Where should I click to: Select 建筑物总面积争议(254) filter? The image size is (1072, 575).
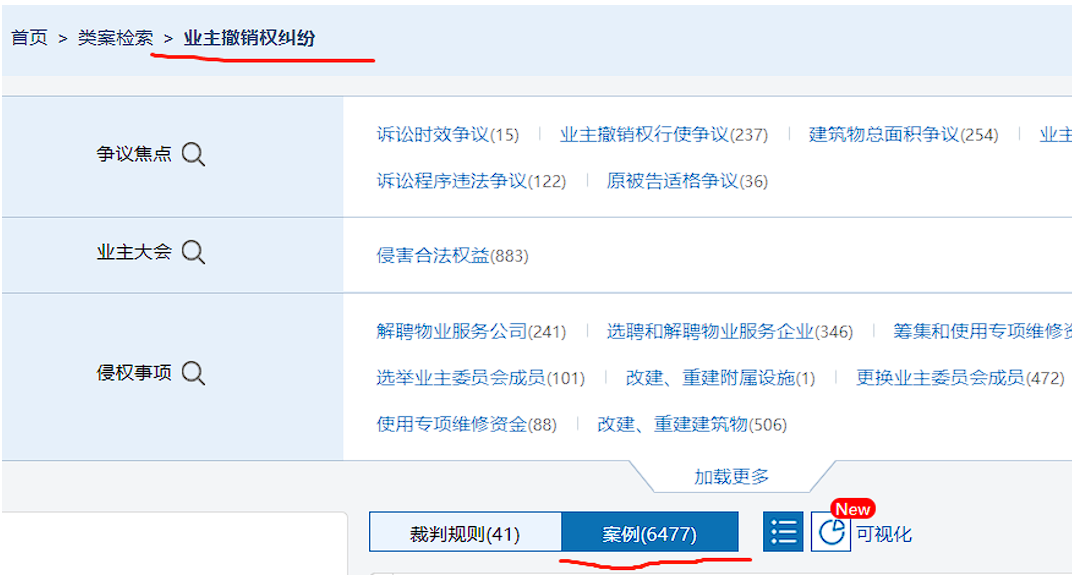tap(903, 134)
